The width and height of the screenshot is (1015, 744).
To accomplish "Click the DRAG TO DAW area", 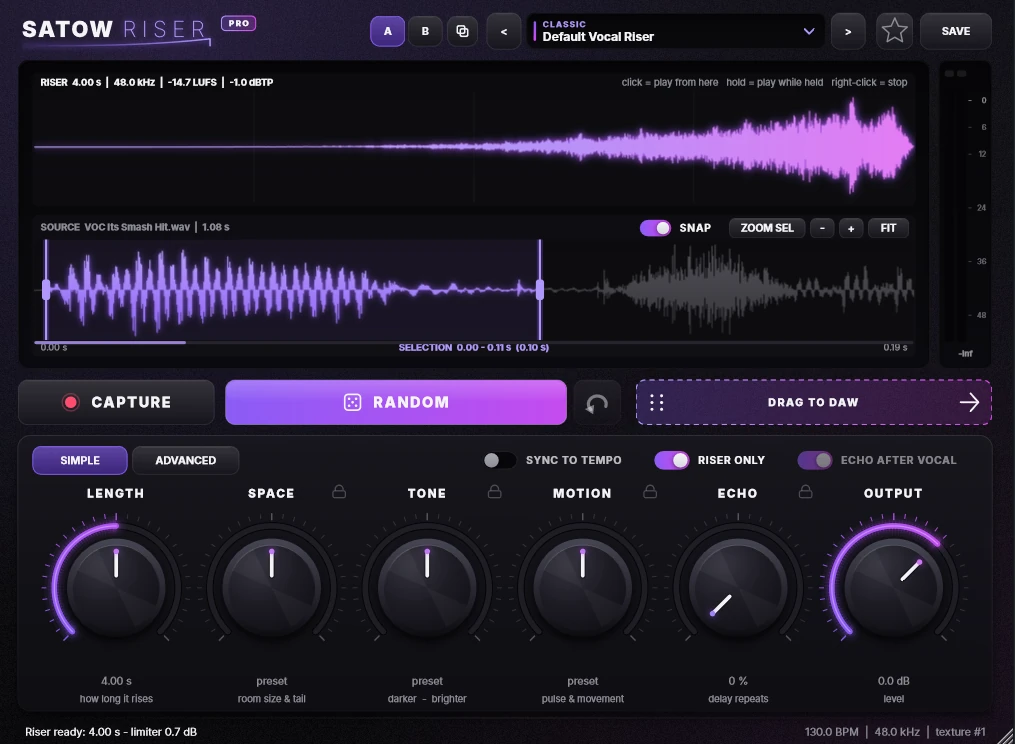I will 813,402.
